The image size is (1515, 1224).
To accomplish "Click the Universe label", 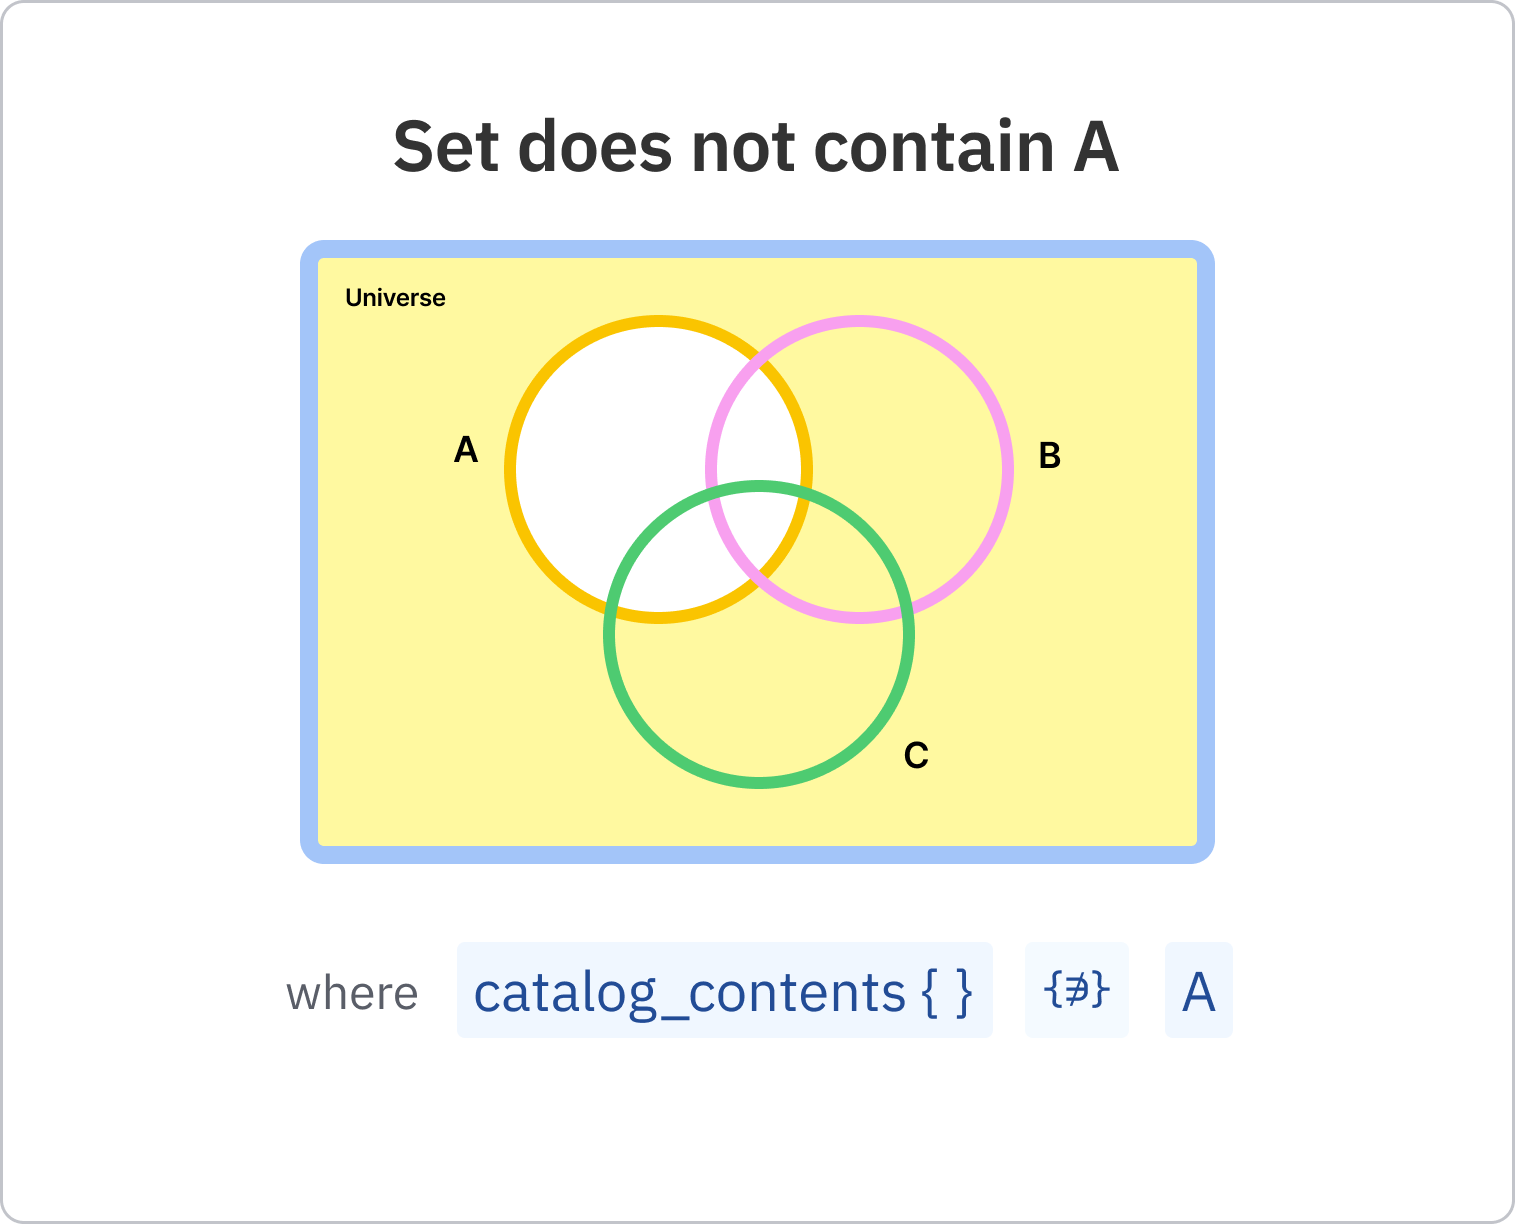I will (395, 298).
